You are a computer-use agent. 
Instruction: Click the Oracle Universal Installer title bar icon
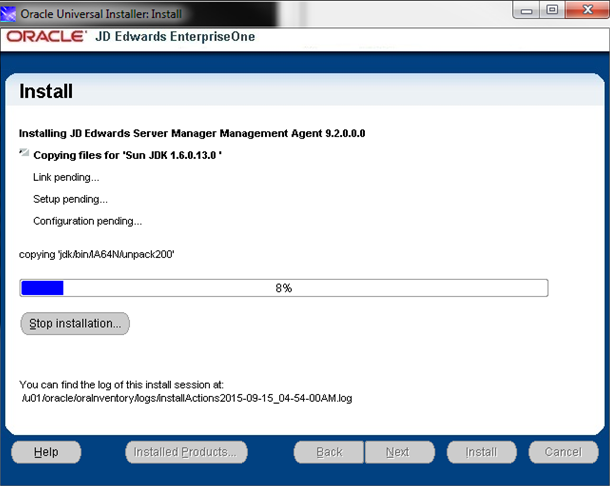click(8, 14)
